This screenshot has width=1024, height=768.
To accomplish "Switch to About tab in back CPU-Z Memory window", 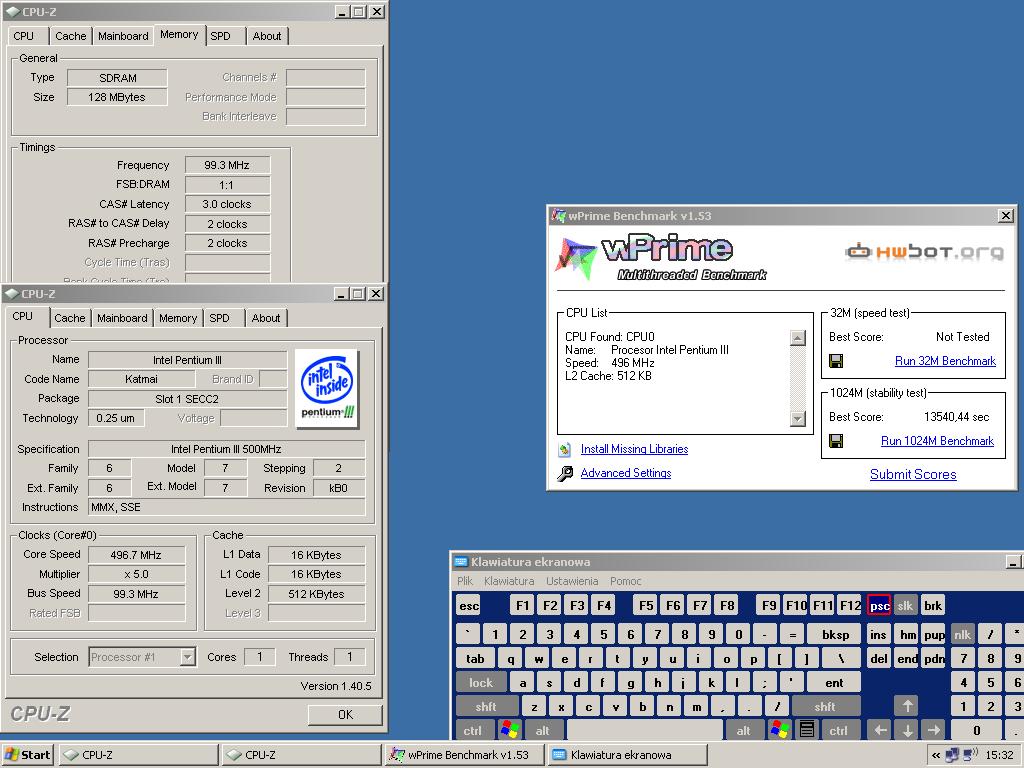I will (266, 36).
